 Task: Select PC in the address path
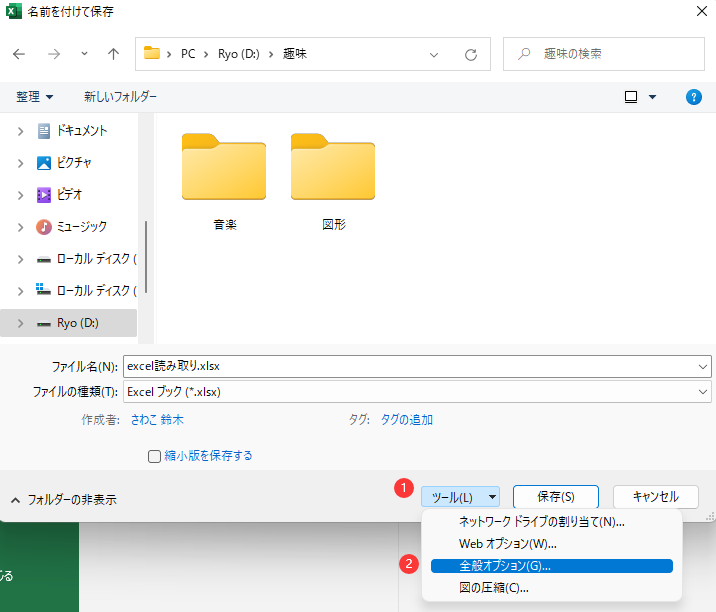tap(188, 54)
